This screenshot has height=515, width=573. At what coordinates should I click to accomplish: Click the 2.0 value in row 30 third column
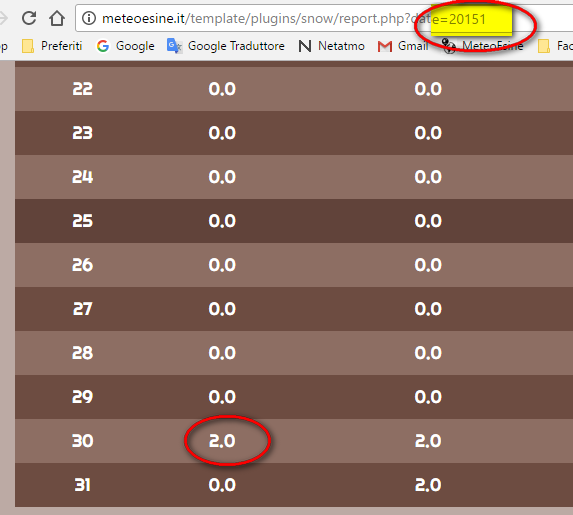click(428, 441)
